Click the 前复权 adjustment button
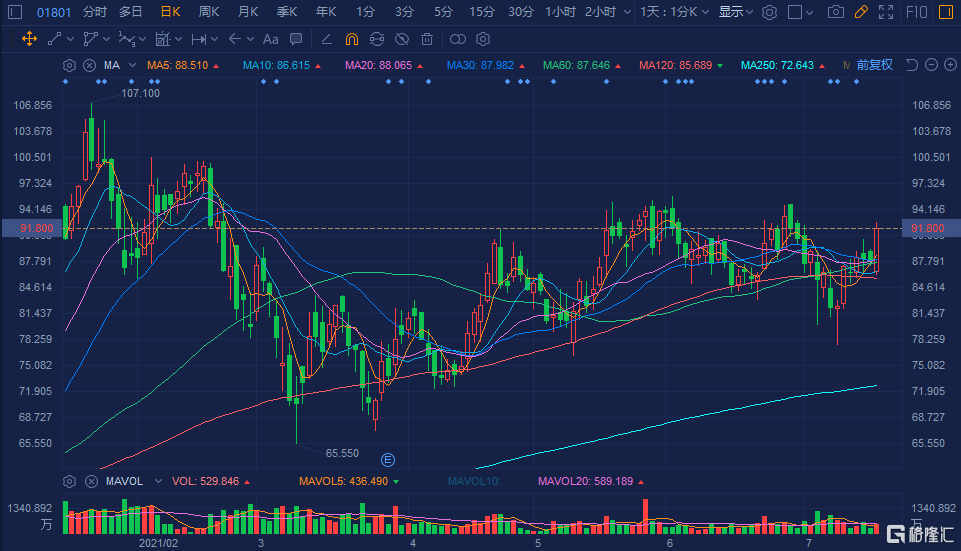 874,65
